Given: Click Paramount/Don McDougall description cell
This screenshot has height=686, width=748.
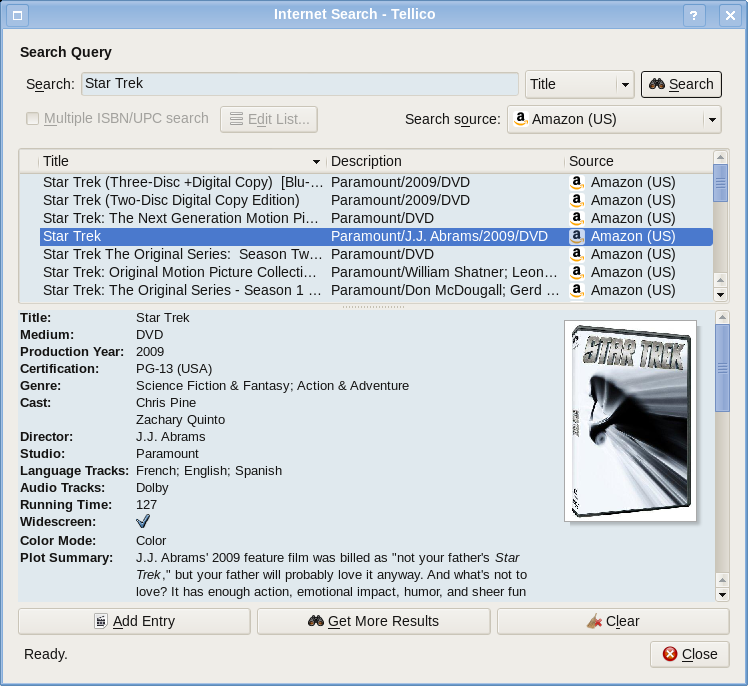Looking at the screenshot, I should pyautogui.click(x=445, y=291).
